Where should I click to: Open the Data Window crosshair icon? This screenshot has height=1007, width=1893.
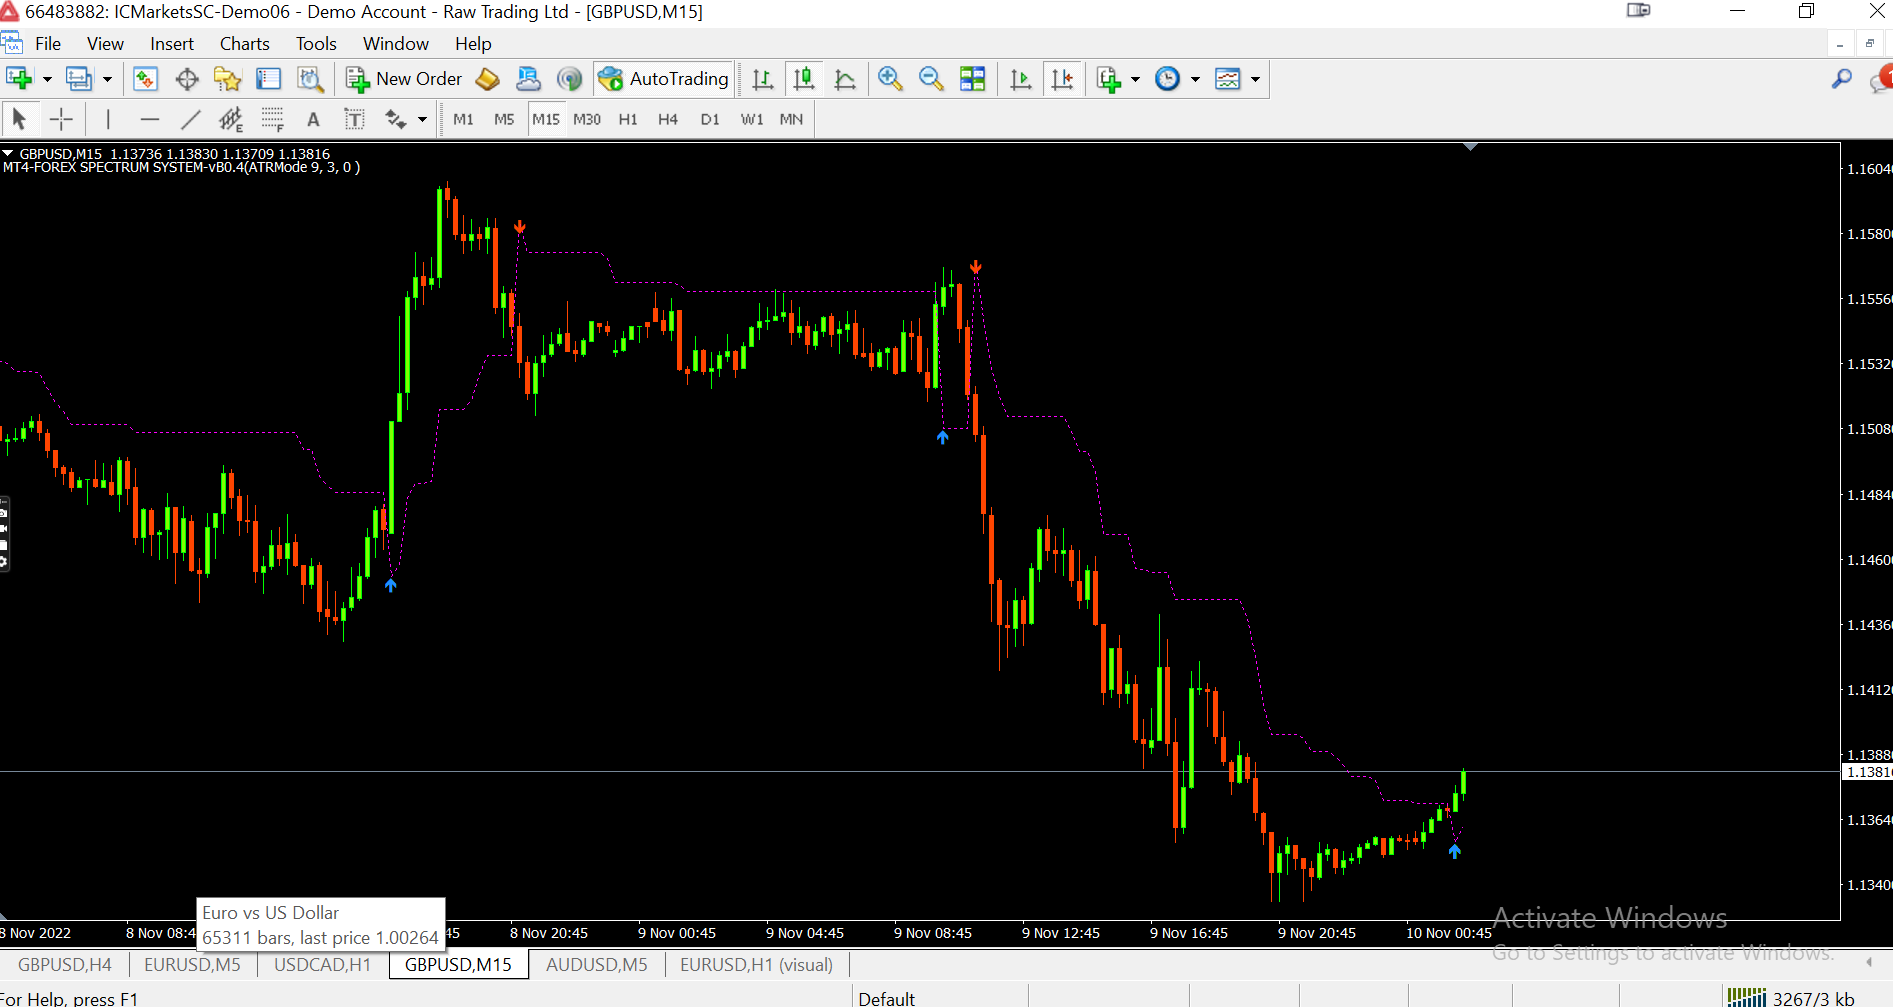[x=187, y=79]
